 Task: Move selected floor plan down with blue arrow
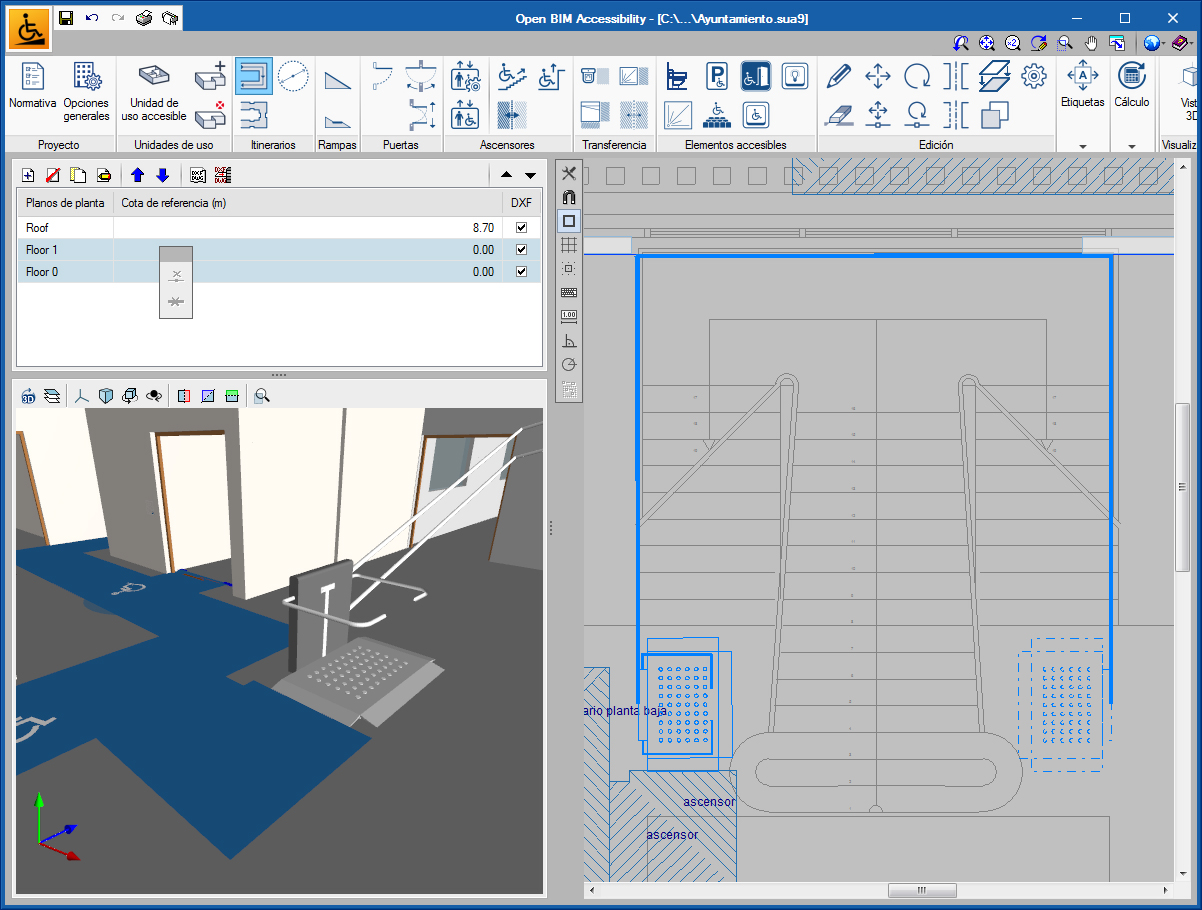coord(161,175)
